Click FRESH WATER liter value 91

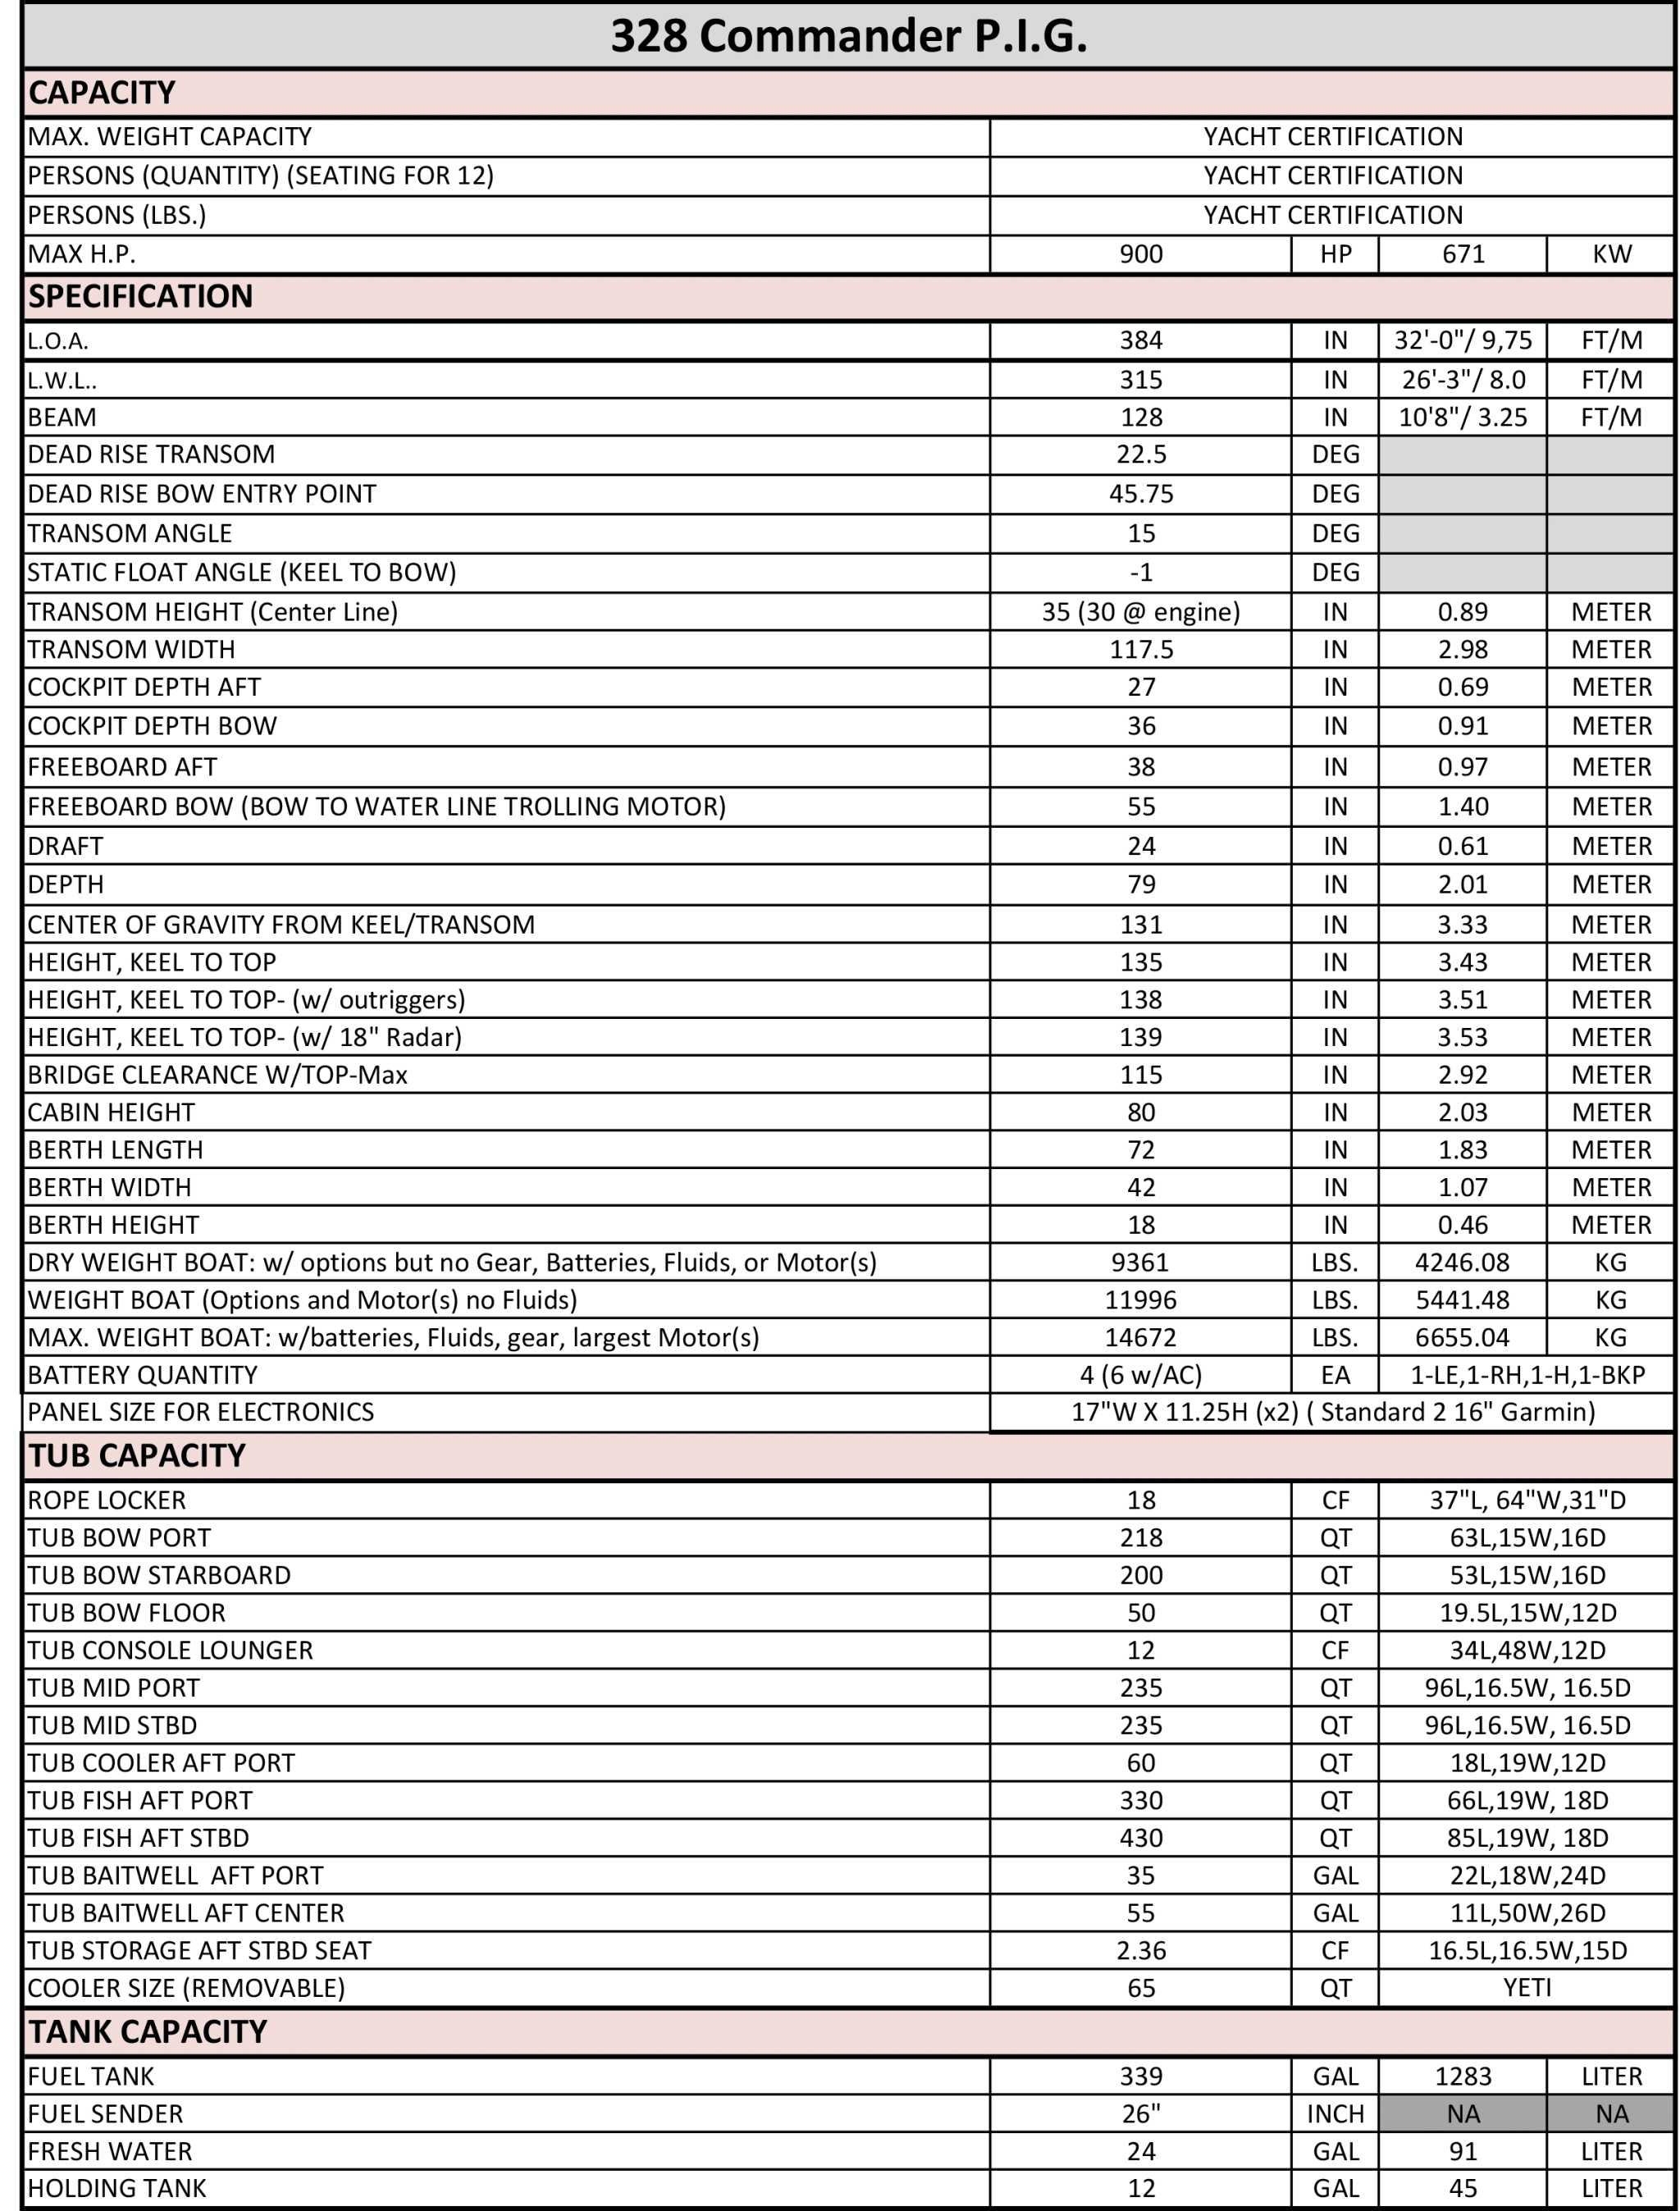[x=1463, y=2152]
